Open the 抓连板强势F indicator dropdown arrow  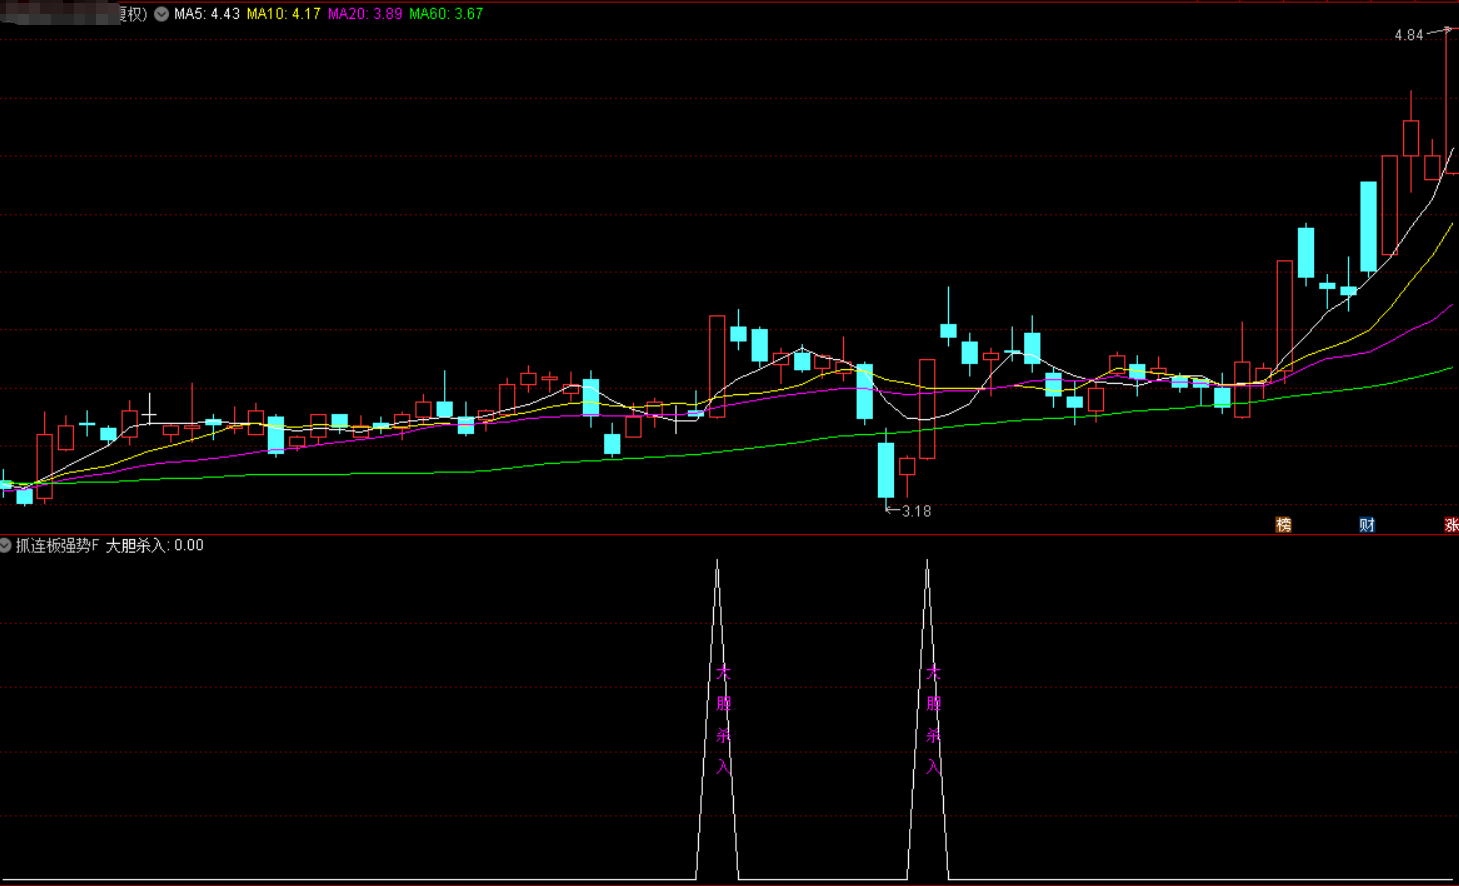(x=5, y=545)
